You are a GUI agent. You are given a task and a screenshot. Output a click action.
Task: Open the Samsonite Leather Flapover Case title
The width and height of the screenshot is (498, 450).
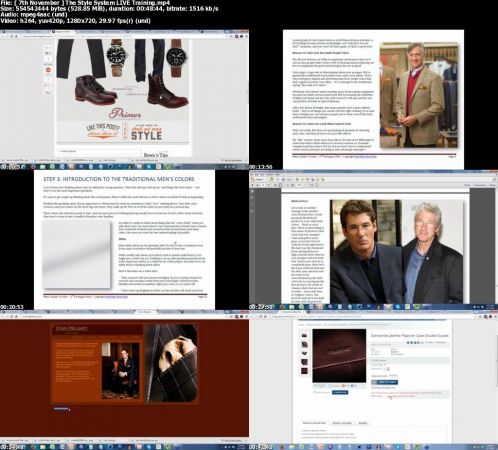[409, 336]
